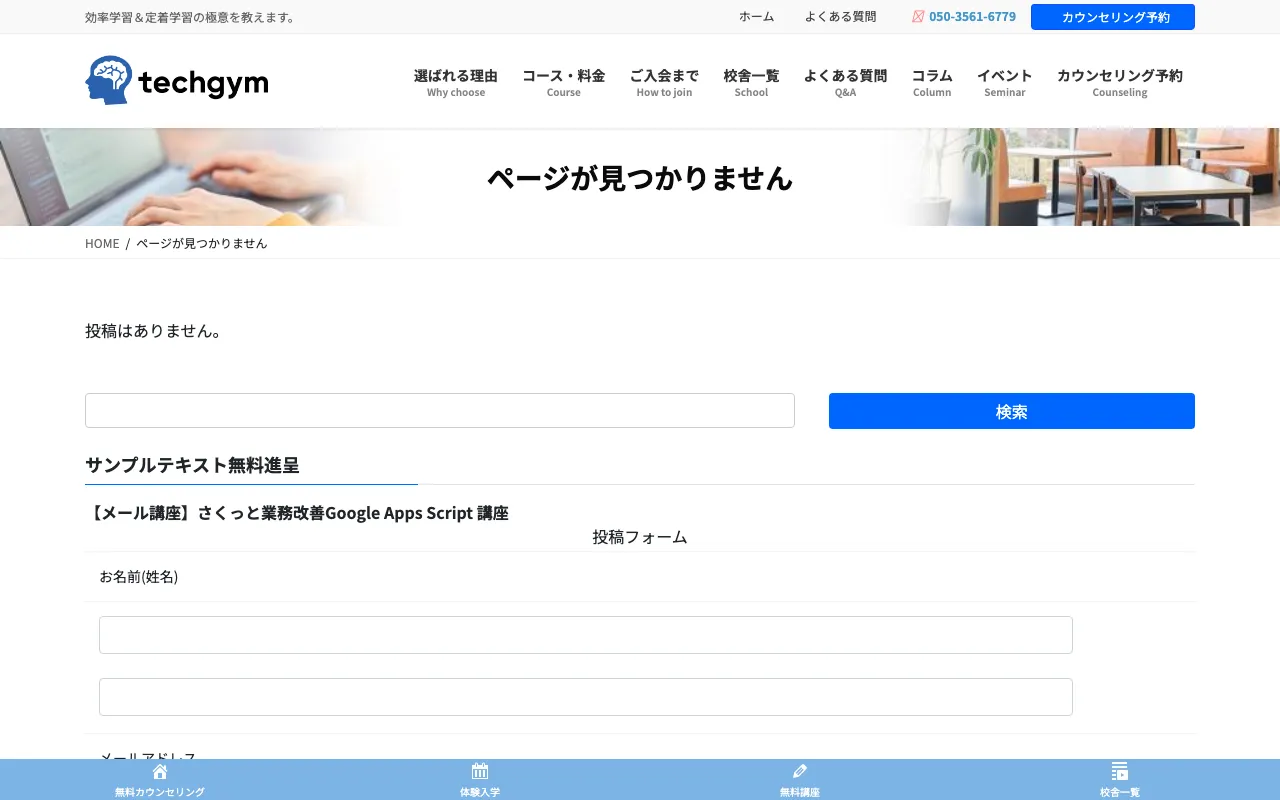Select the home icon for 無料カウンセリング
The width and height of the screenshot is (1280, 800).
click(159, 771)
